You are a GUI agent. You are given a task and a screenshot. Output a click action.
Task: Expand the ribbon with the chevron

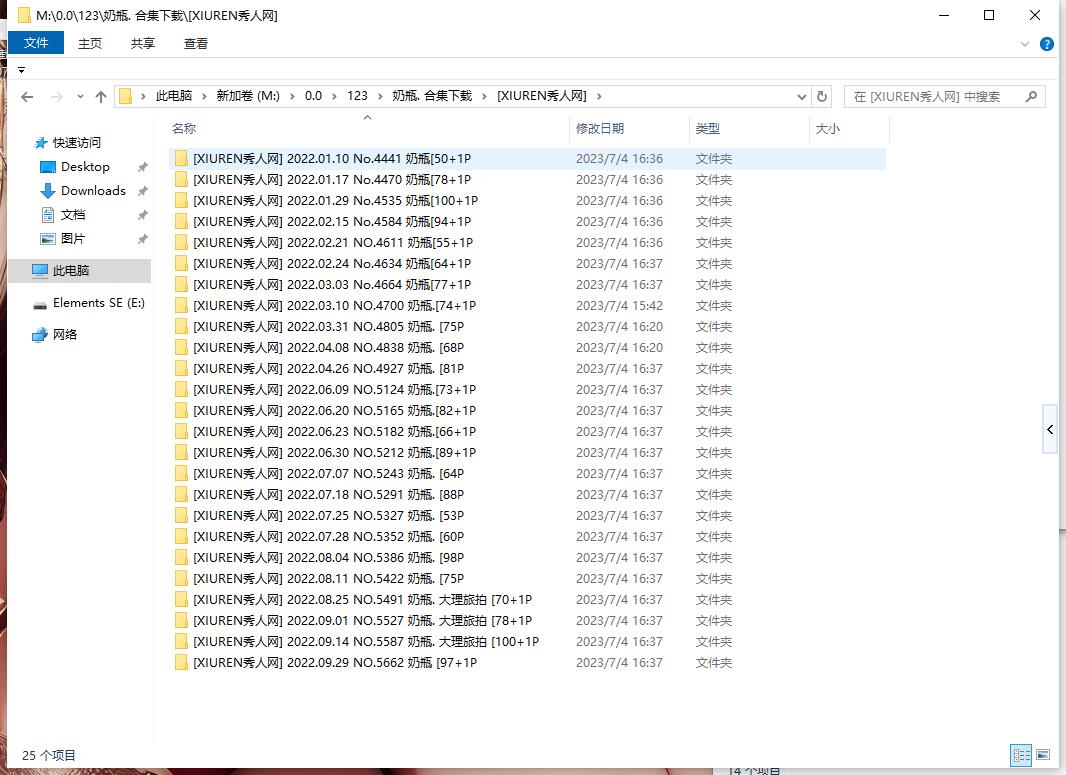tap(1025, 44)
